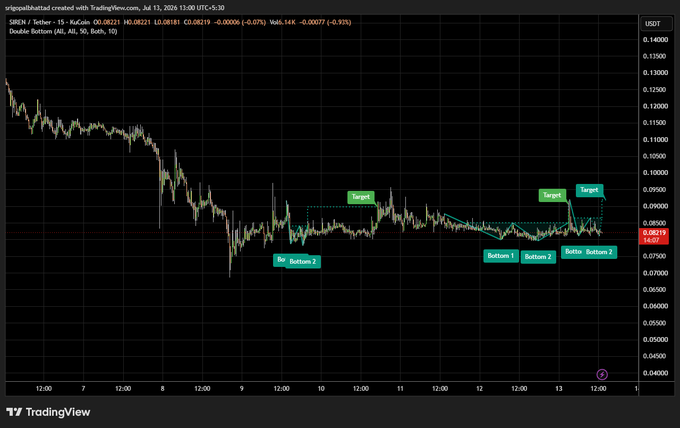Click the 0.11000 price axis label

click(x=655, y=140)
